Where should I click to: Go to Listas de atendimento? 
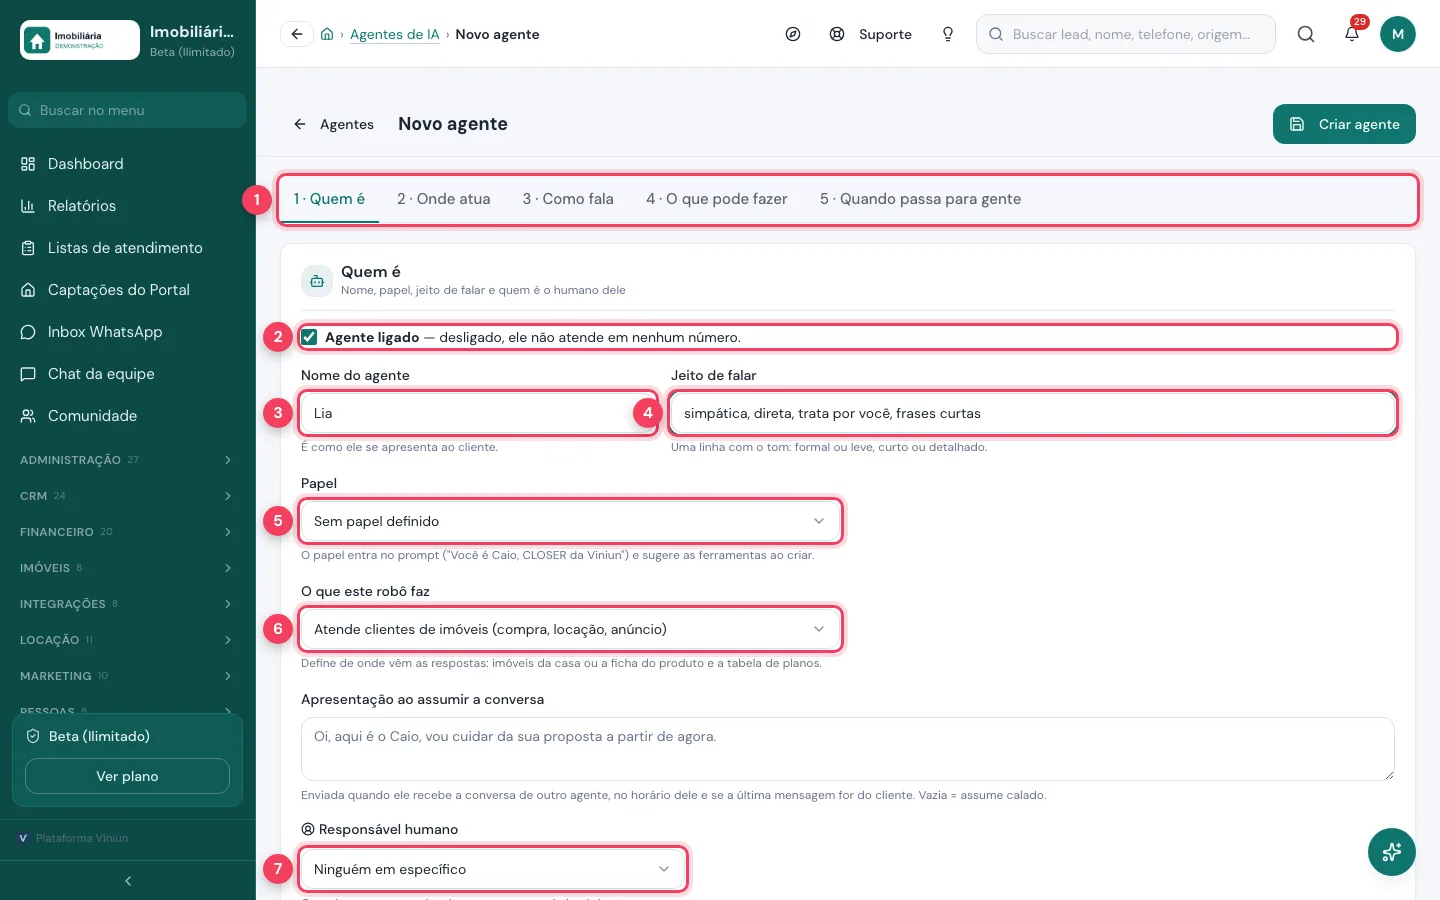coord(128,248)
